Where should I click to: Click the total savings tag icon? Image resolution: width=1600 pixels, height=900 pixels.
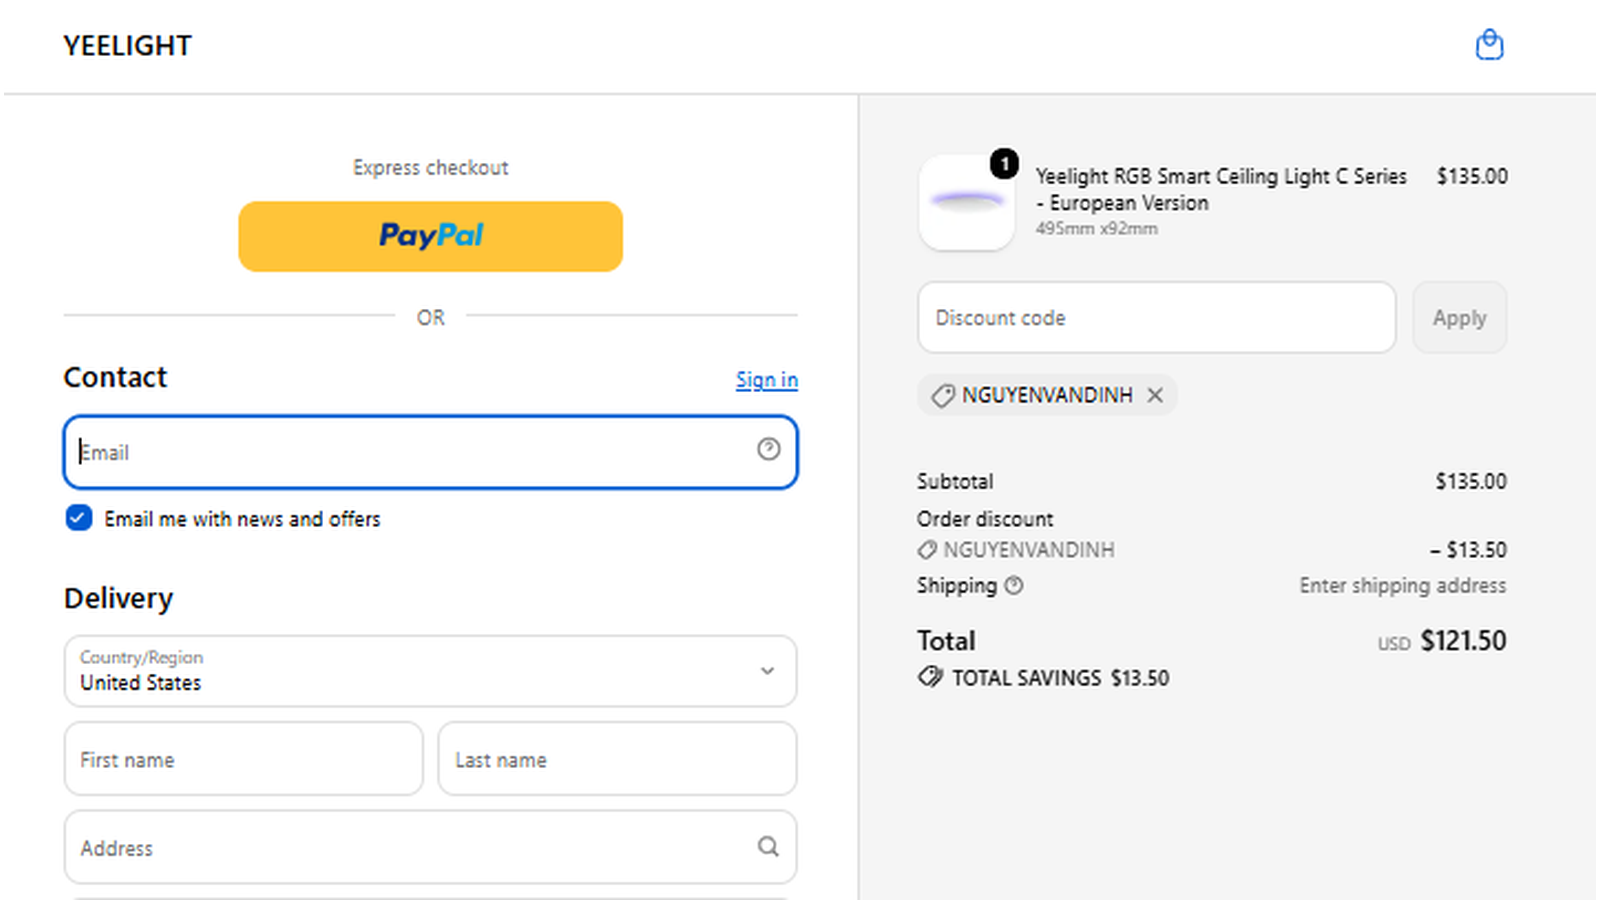930,677
